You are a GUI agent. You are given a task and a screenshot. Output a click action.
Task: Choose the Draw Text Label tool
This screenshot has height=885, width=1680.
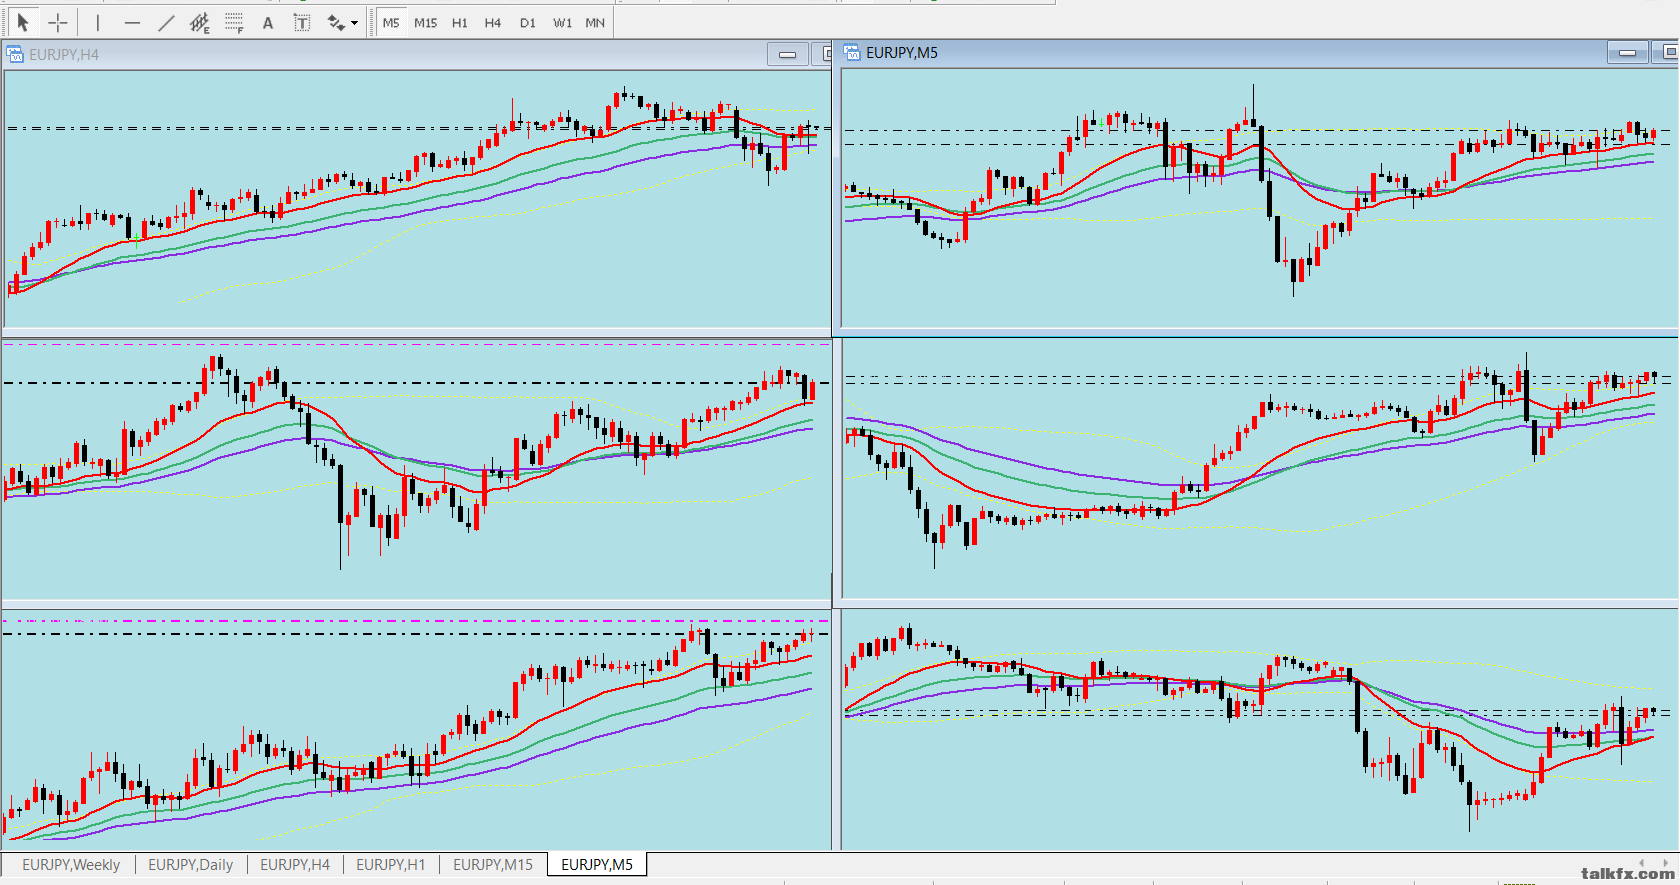click(302, 22)
